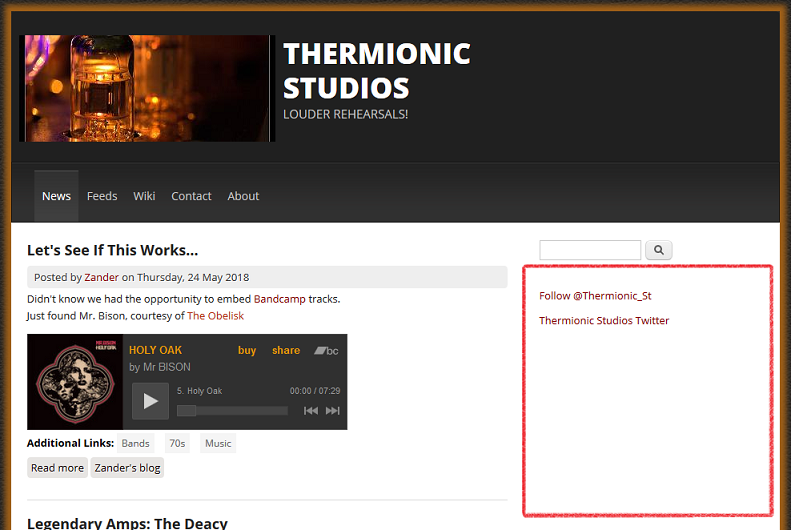Seek within the track progress bar
The width and height of the screenshot is (791, 530).
click(232, 410)
